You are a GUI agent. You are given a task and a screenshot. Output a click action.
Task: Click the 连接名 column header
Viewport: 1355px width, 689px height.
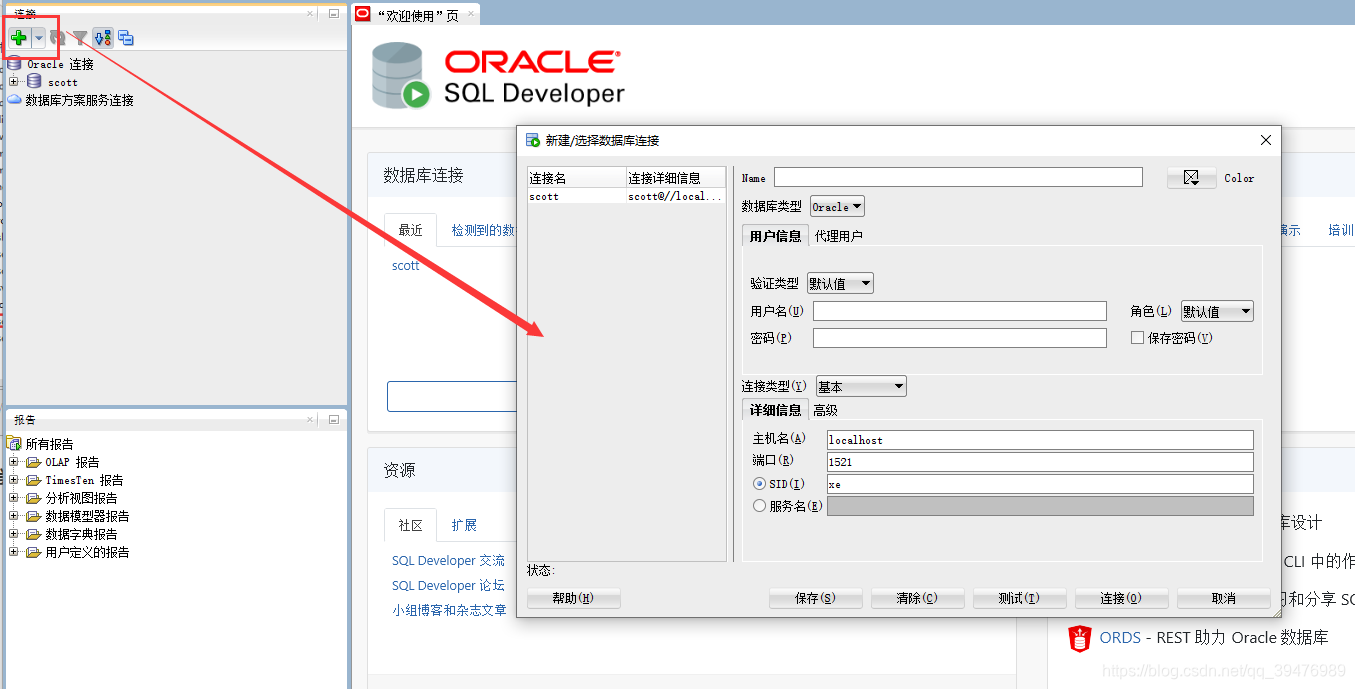tap(577, 178)
